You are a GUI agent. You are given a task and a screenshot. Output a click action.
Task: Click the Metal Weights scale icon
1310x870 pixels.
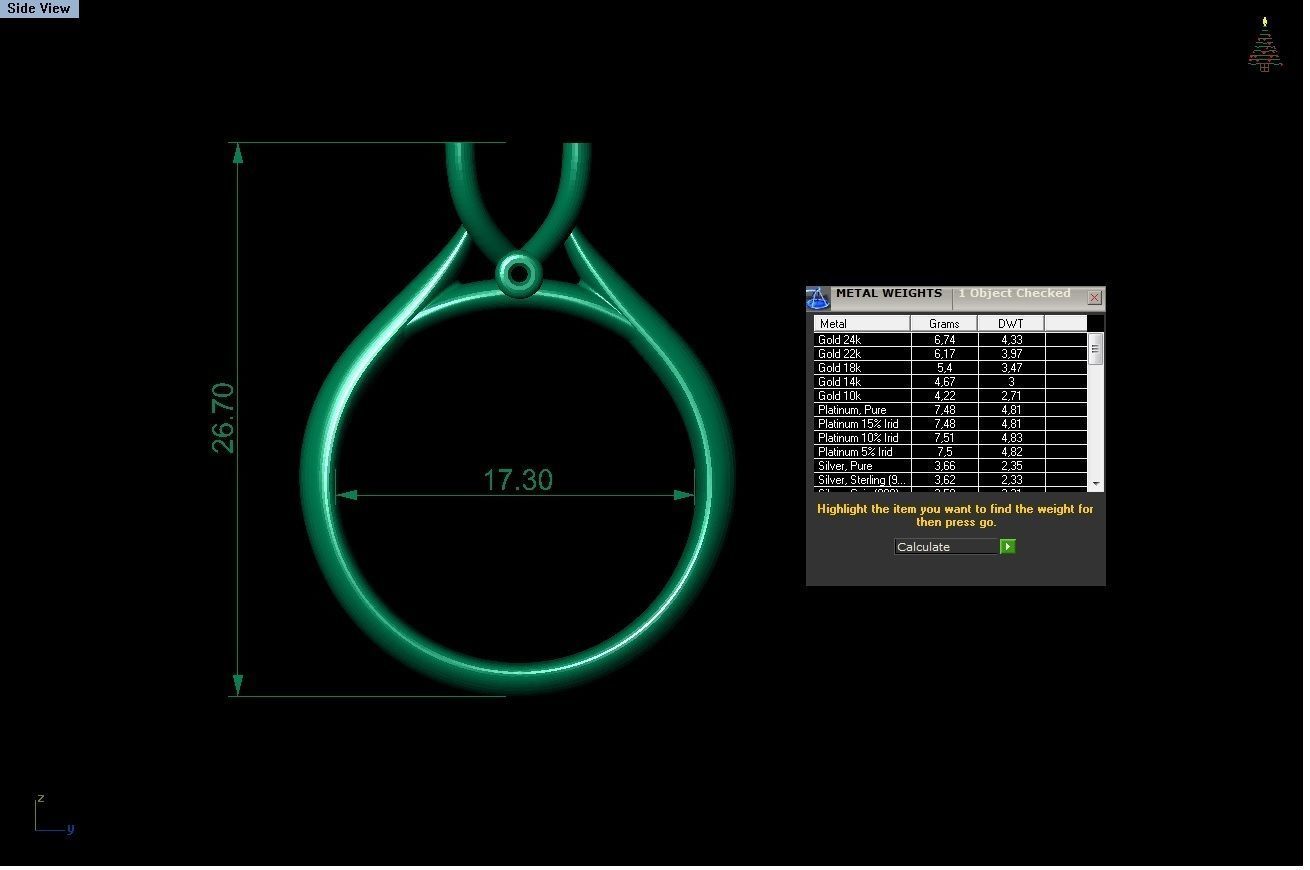[818, 298]
